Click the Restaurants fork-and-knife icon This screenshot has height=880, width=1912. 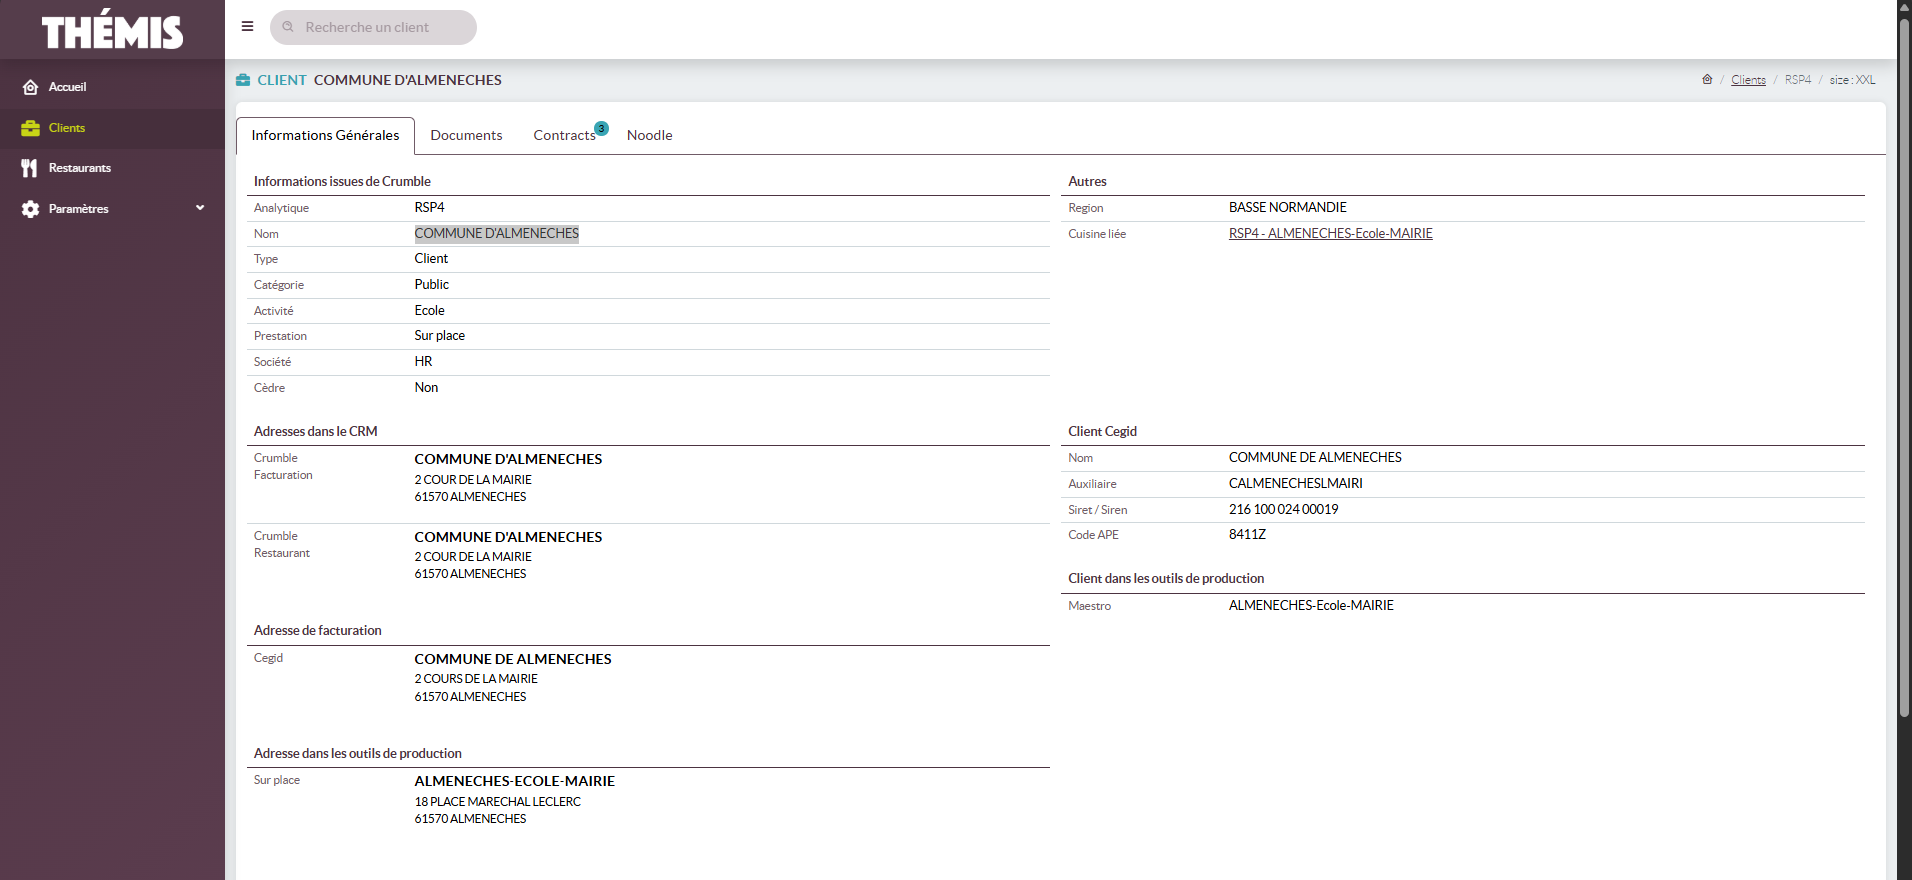[30, 168]
